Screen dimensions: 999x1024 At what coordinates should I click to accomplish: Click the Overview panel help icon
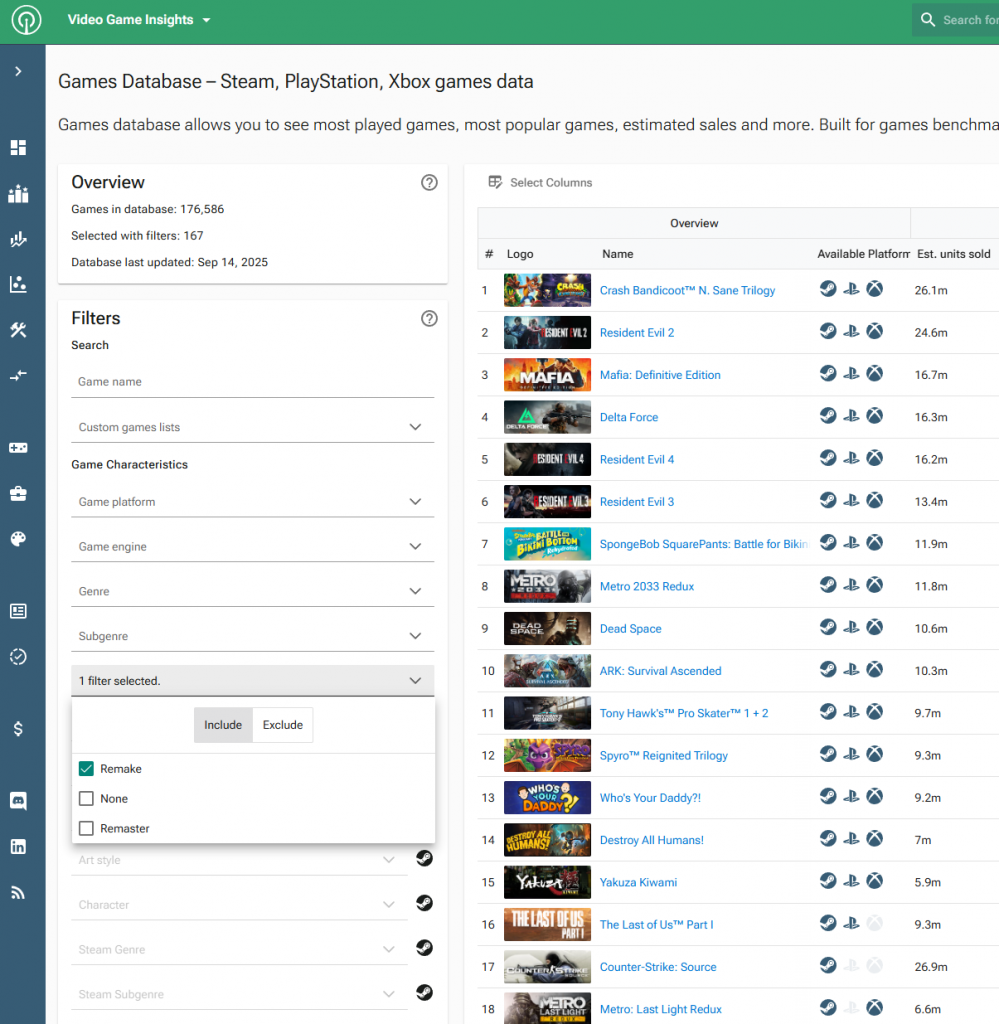429,182
